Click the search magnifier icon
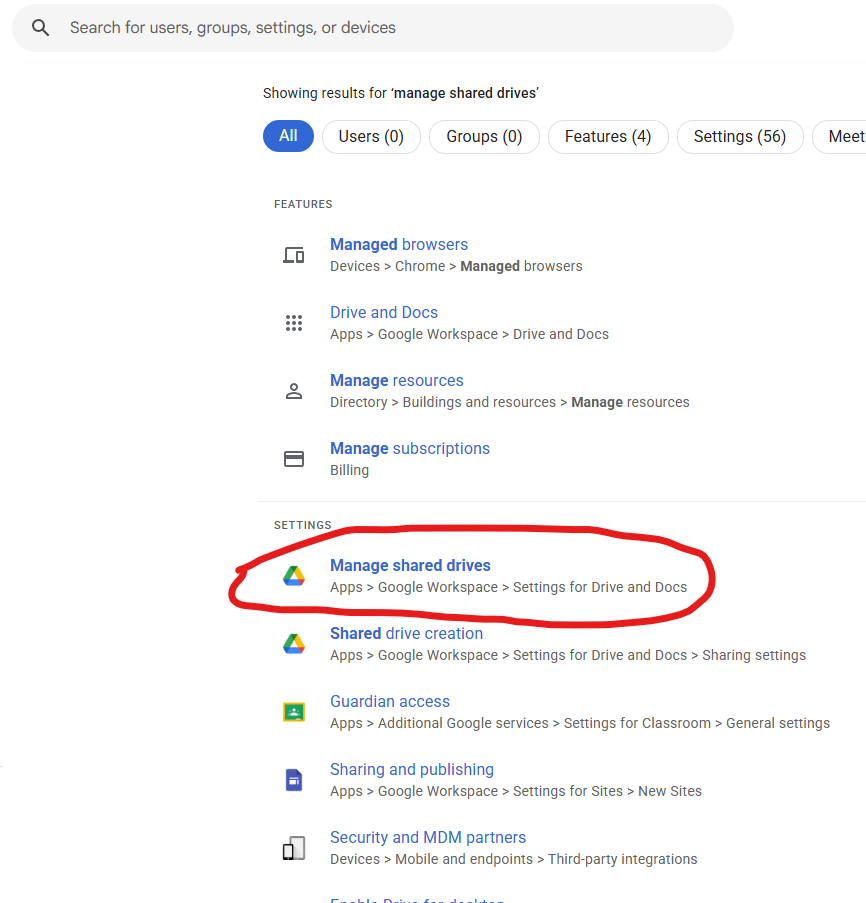Image resolution: width=866 pixels, height=903 pixels. pyautogui.click(x=40, y=28)
